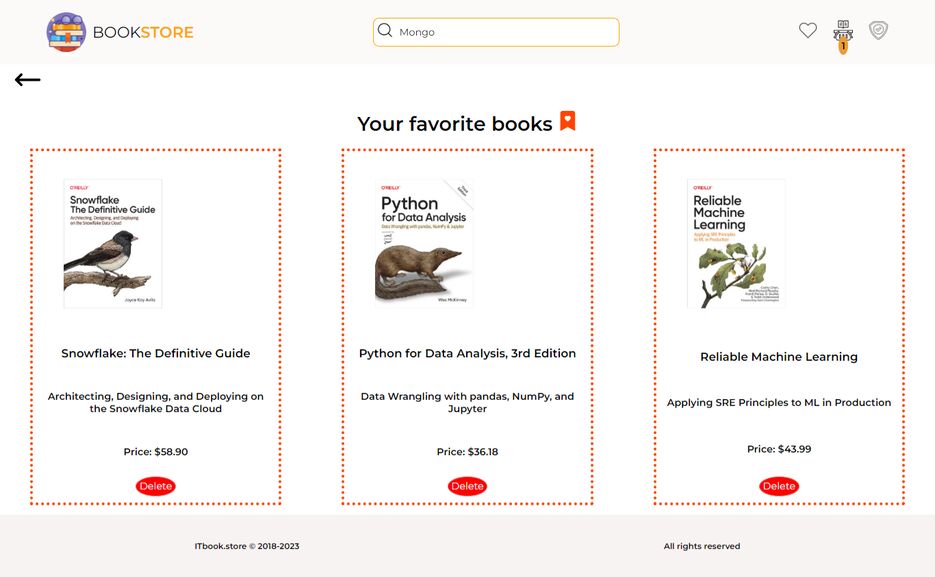
Task: Click the Reliable Machine Learning title text
Action: (x=779, y=357)
